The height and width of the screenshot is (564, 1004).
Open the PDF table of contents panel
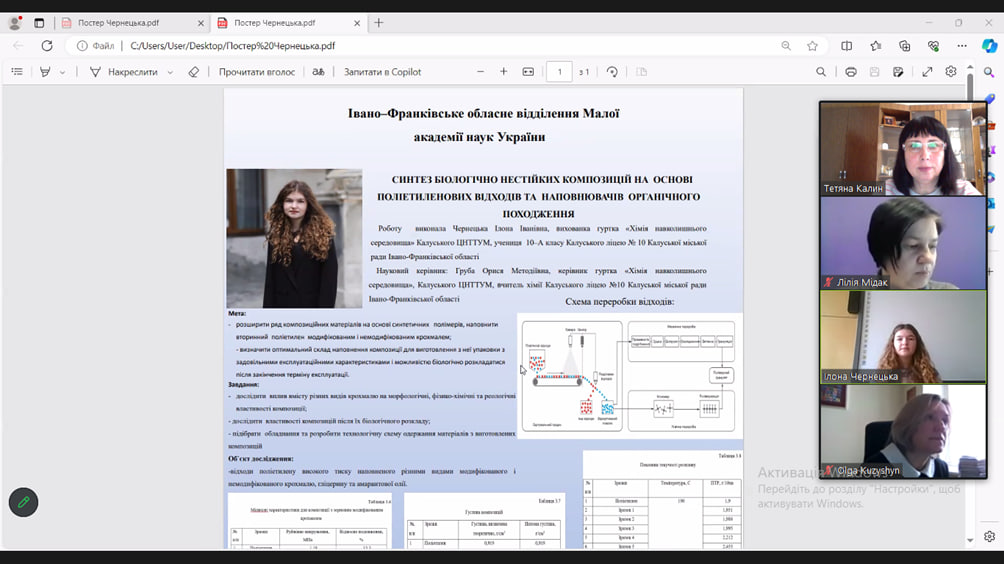[17, 72]
